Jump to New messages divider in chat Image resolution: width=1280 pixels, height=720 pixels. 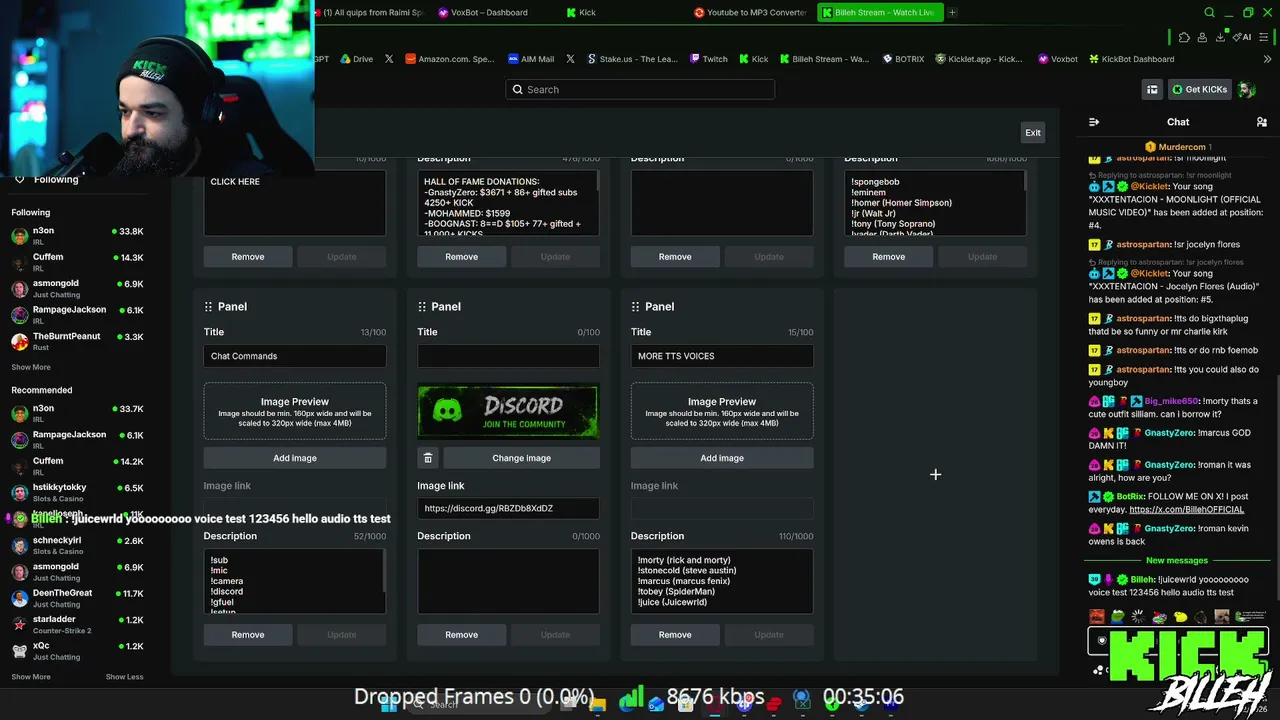[1177, 561]
